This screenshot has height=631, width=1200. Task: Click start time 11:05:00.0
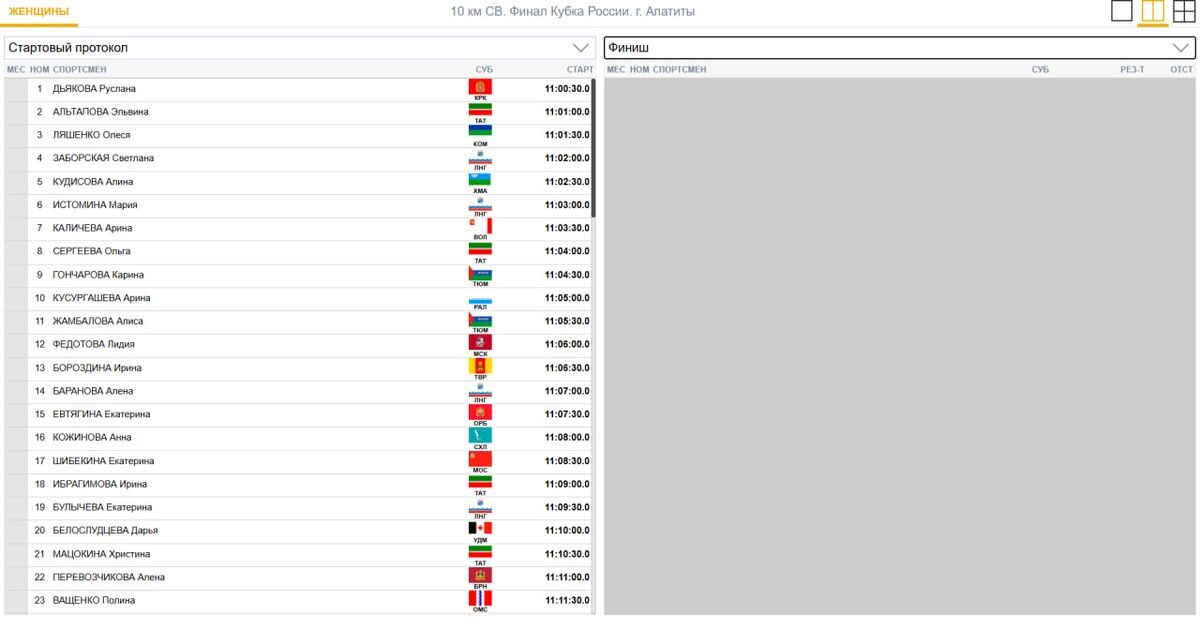[x=567, y=298]
